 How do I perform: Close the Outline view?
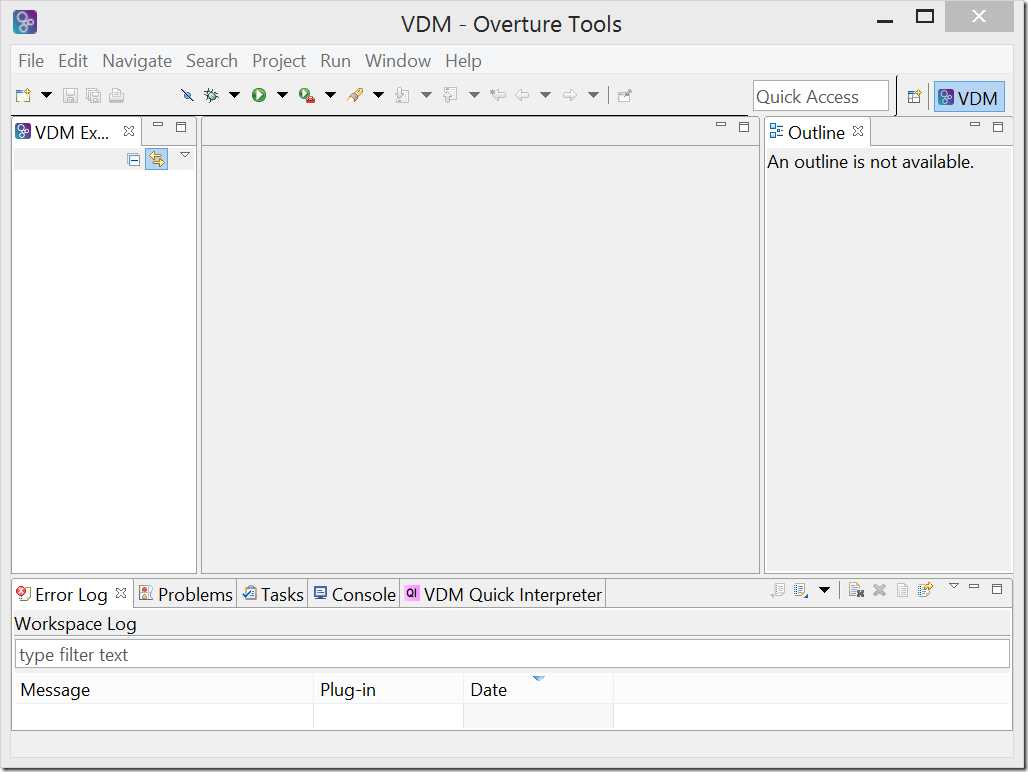(x=858, y=131)
